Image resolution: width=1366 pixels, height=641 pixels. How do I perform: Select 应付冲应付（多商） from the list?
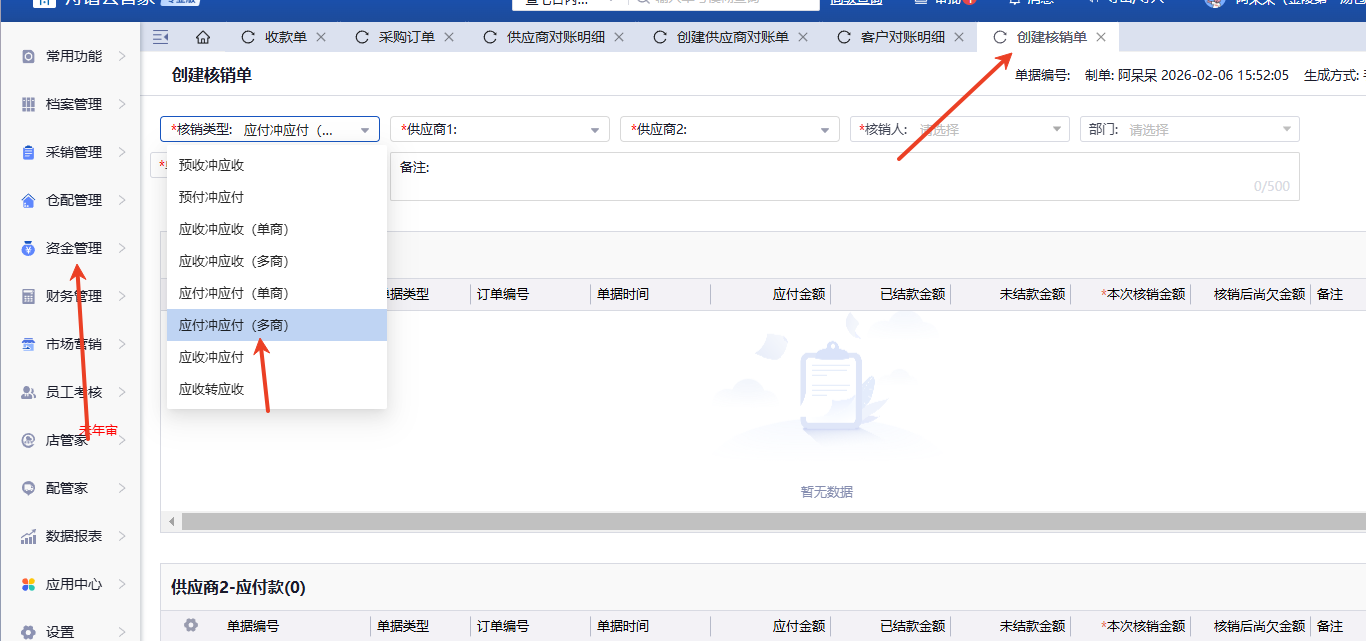[234, 325]
